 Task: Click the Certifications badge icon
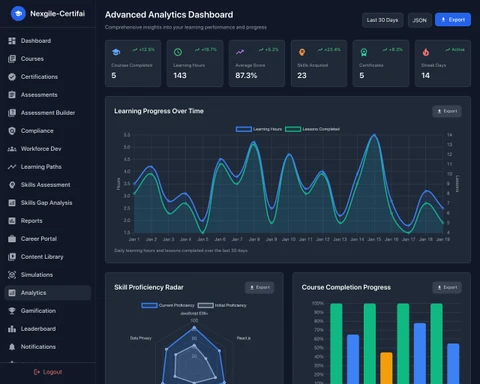click(x=12, y=77)
